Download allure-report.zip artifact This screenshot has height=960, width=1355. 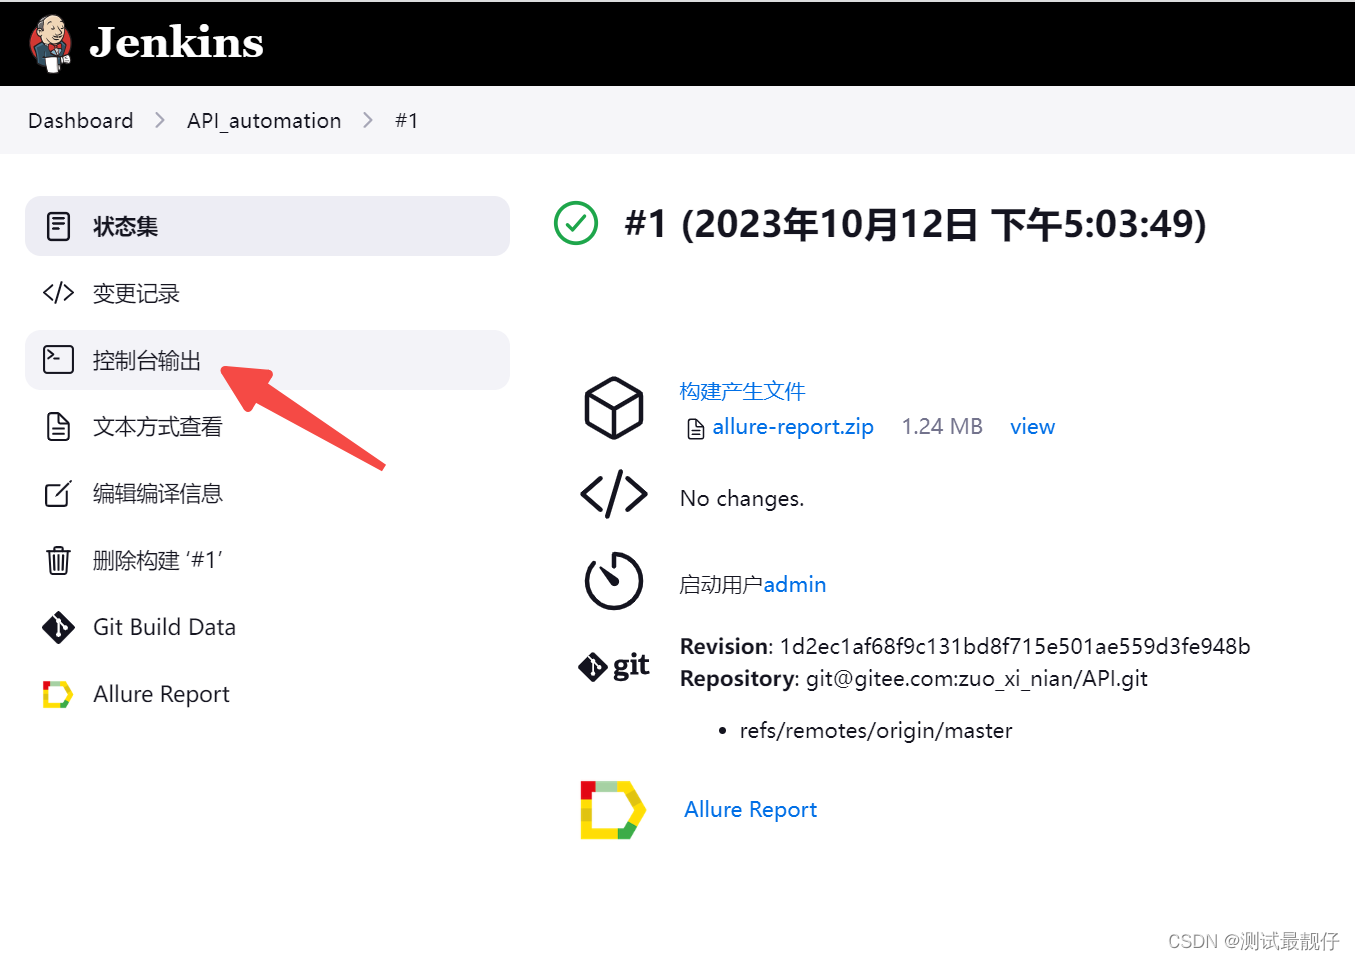click(x=793, y=427)
